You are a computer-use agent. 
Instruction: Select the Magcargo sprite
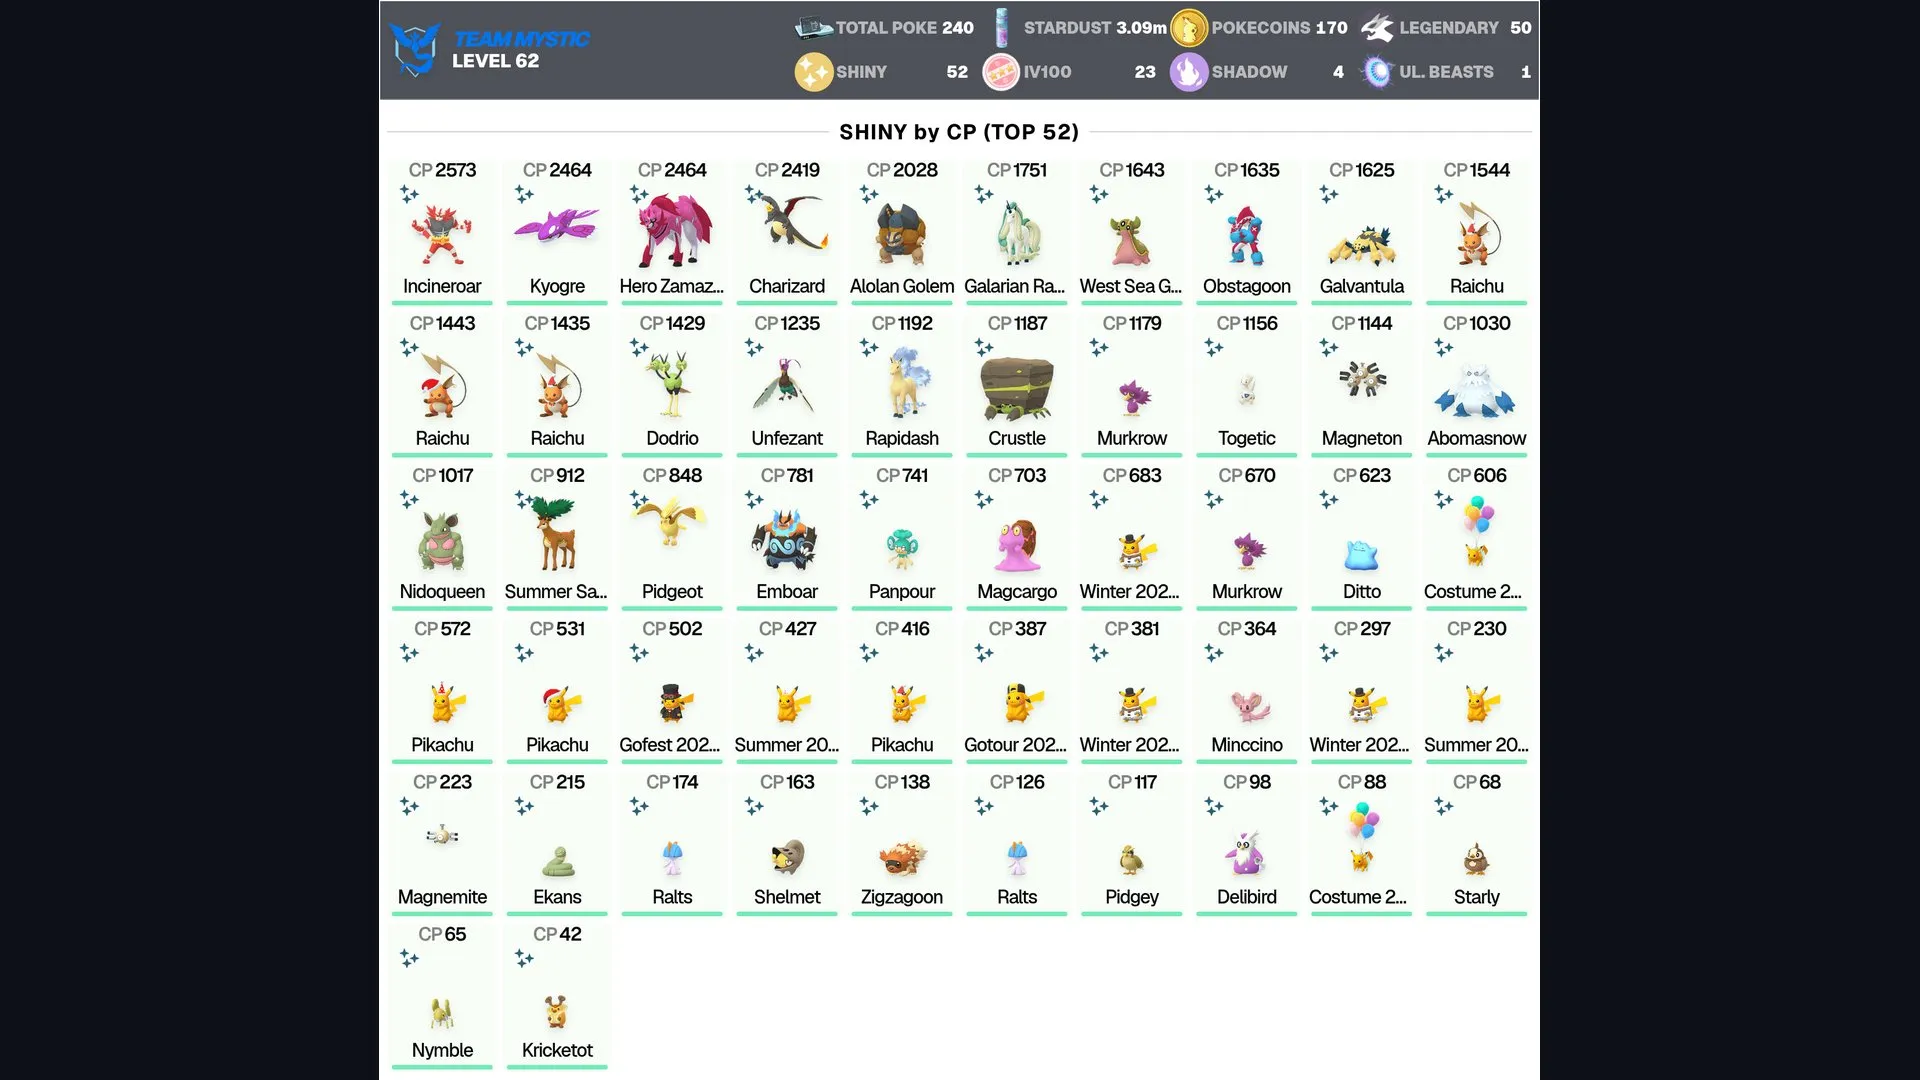point(1017,546)
